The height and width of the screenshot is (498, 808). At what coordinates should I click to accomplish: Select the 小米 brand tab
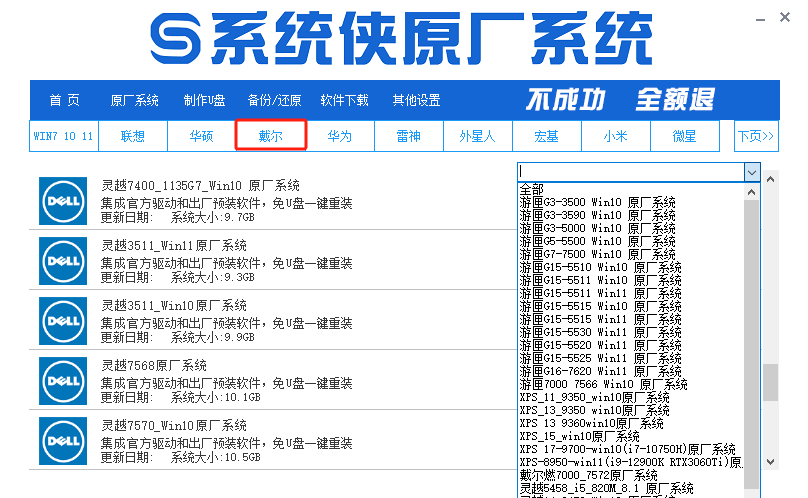616,136
